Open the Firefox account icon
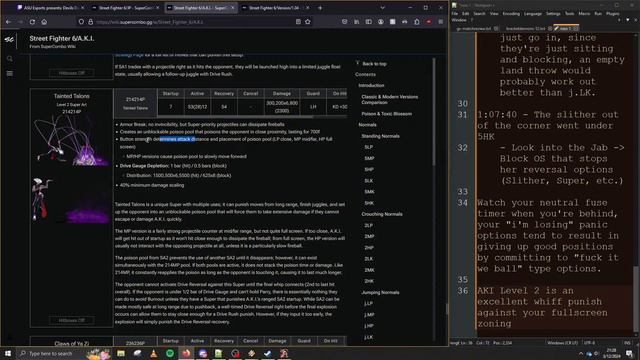The width and height of the screenshot is (640, 360). [x=380, y=22]
